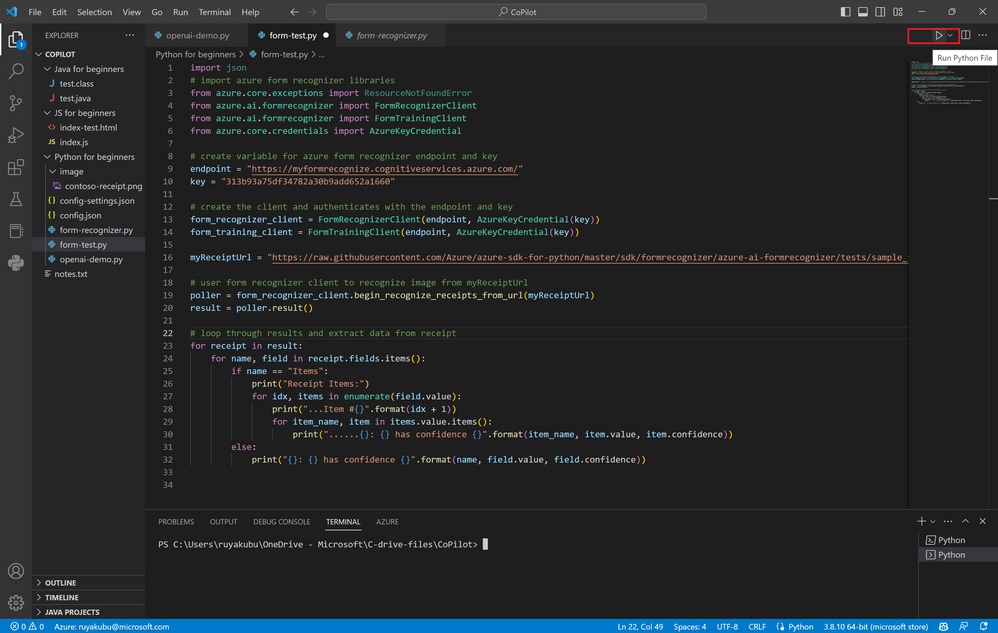Toggle the bottom panel layout button
This screenshot has width=998, height=633.
863,12
